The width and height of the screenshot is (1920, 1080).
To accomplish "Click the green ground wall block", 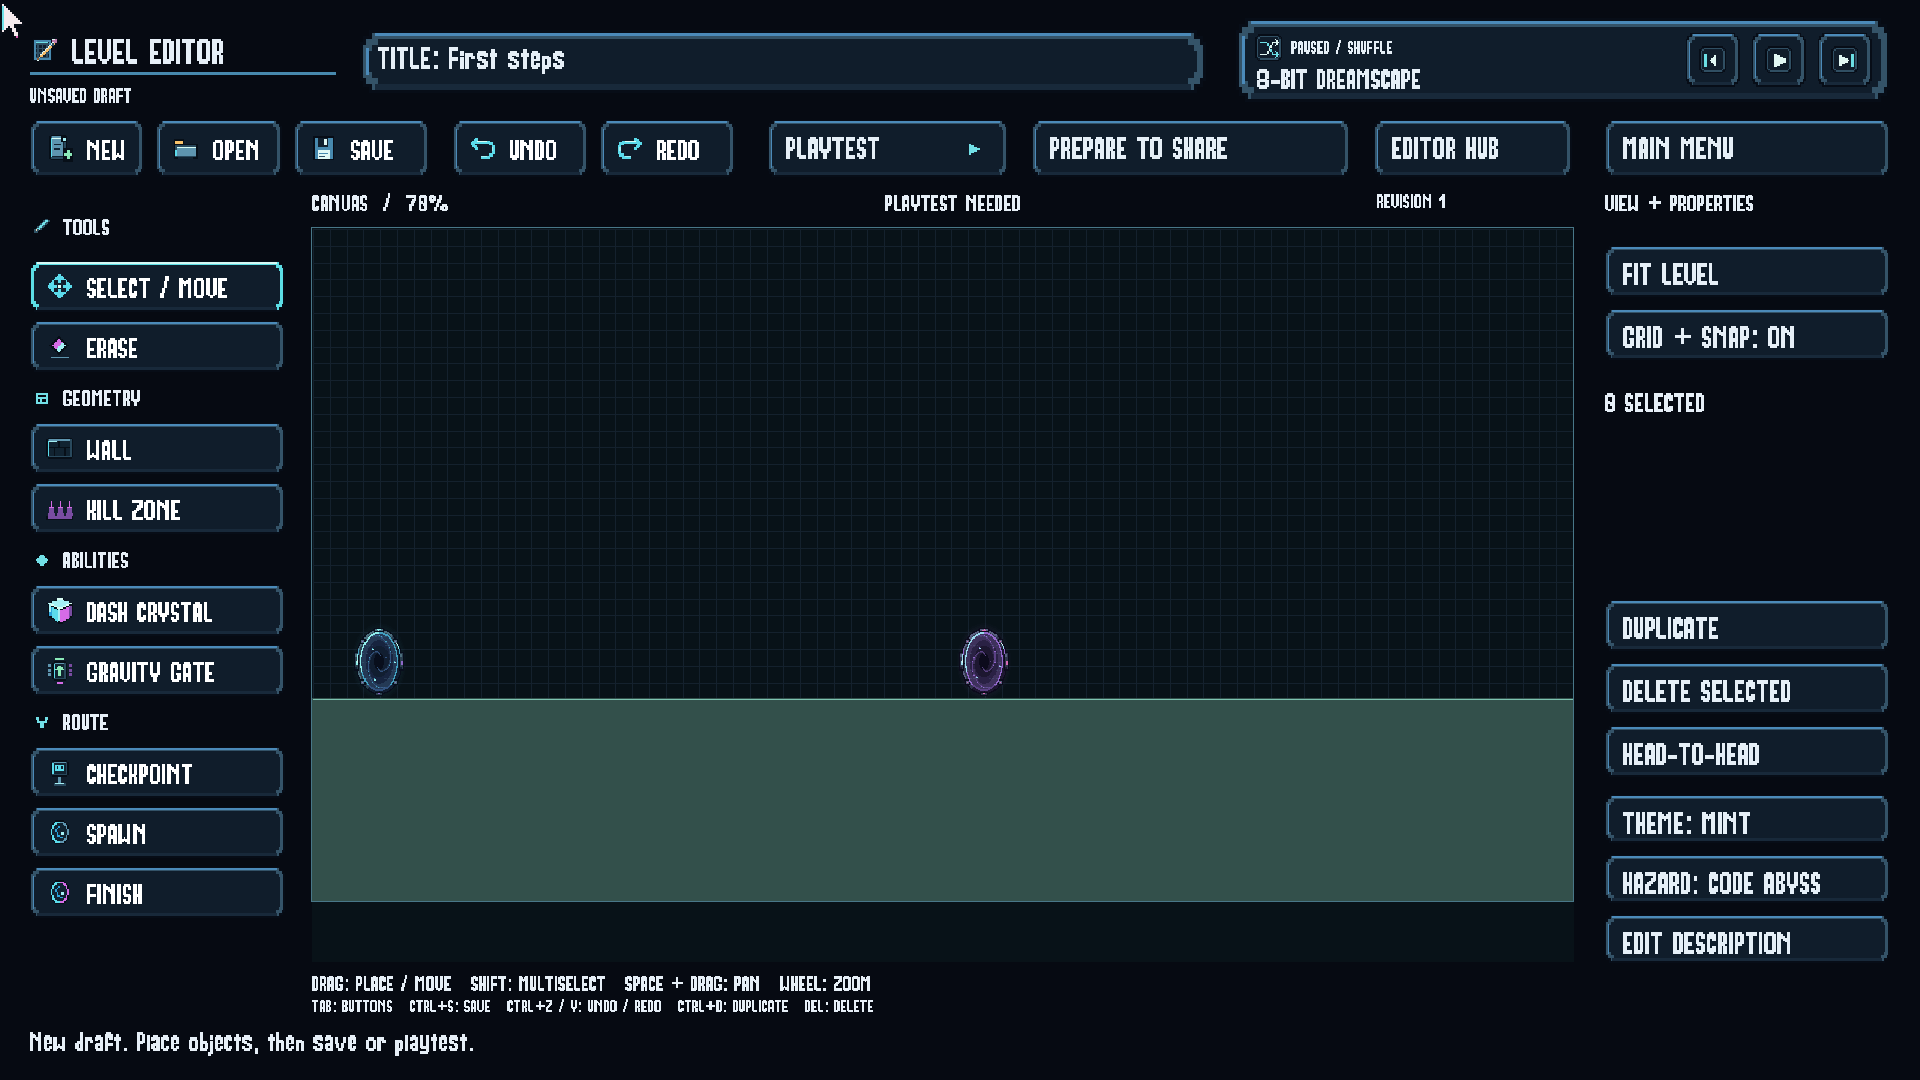I will pos(942,800).
